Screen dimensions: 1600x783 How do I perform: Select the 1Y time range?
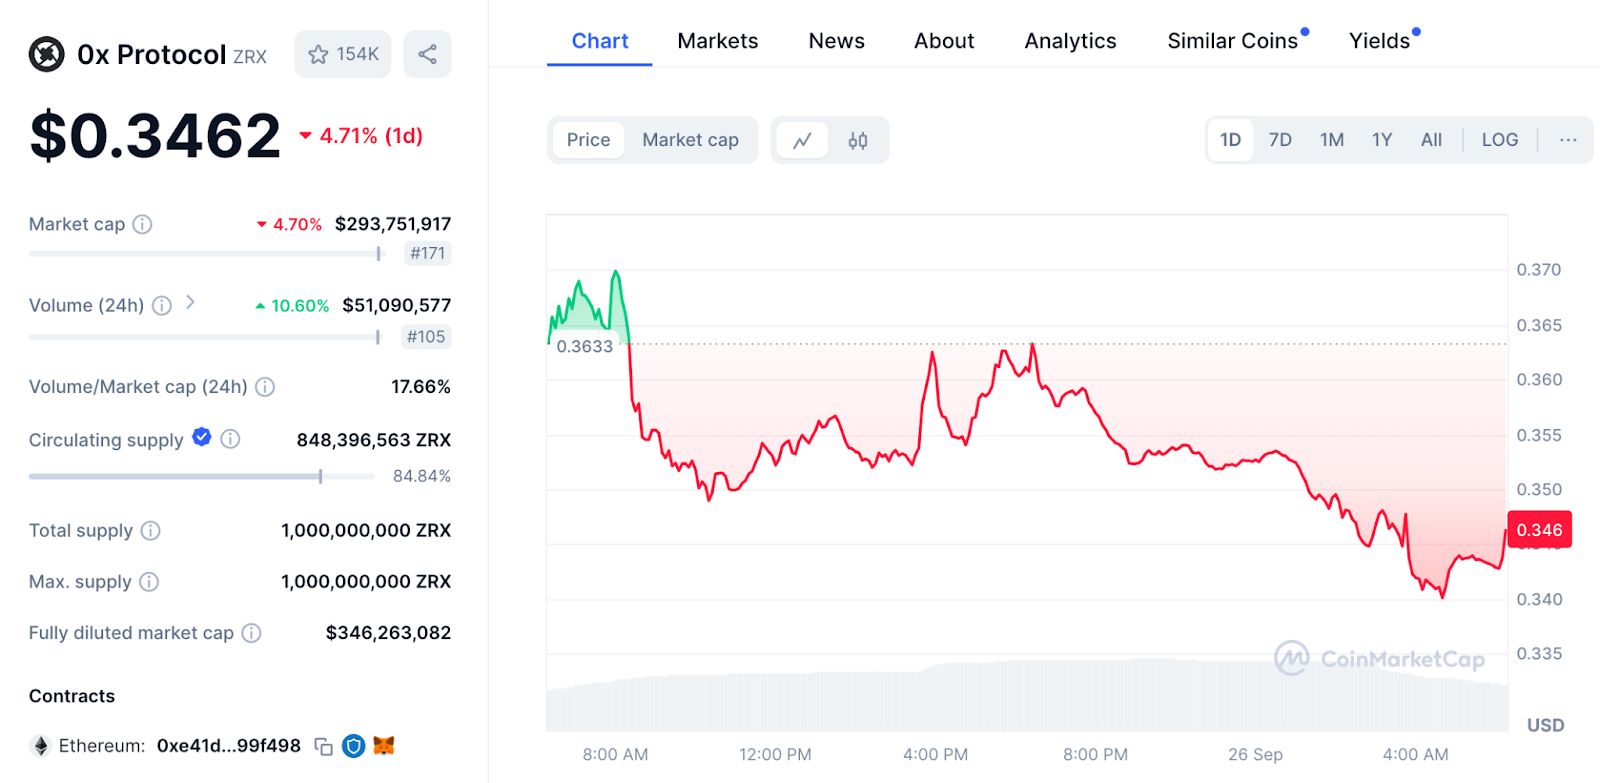pyautogui.click(x=1381, y=140)
